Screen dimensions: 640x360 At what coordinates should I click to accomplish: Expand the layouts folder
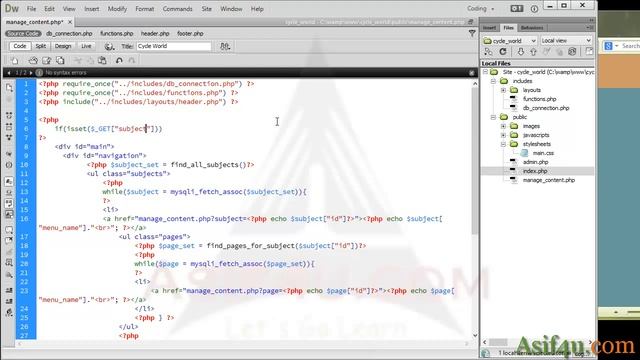point(503,90)
